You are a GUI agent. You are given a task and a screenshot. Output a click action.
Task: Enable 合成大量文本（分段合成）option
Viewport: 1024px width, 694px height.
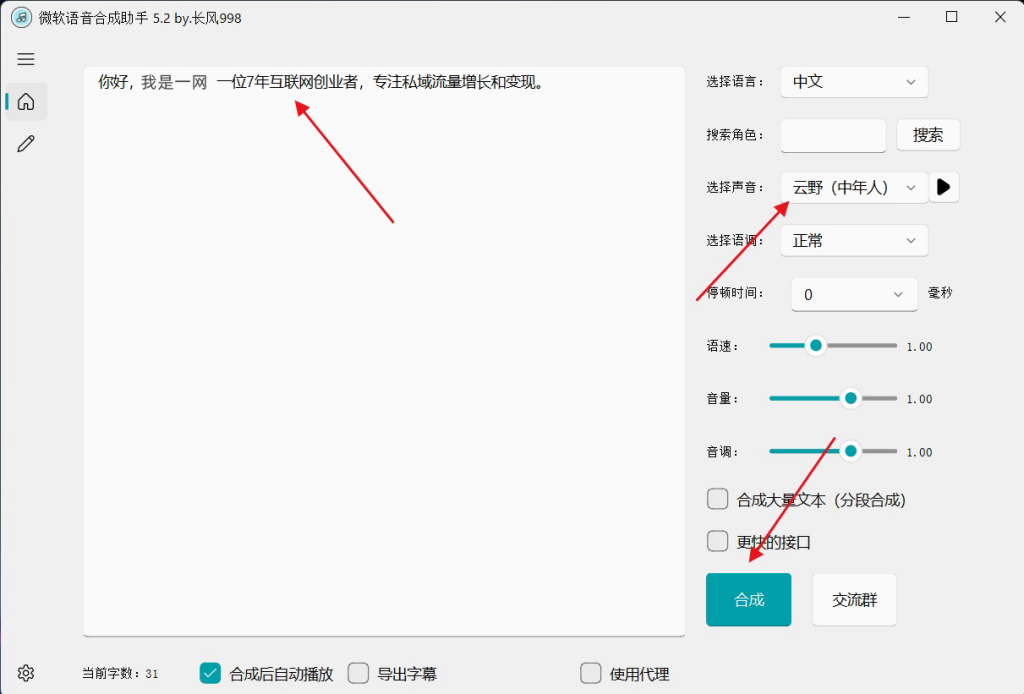pyautogui.click(x=717, y=498)
